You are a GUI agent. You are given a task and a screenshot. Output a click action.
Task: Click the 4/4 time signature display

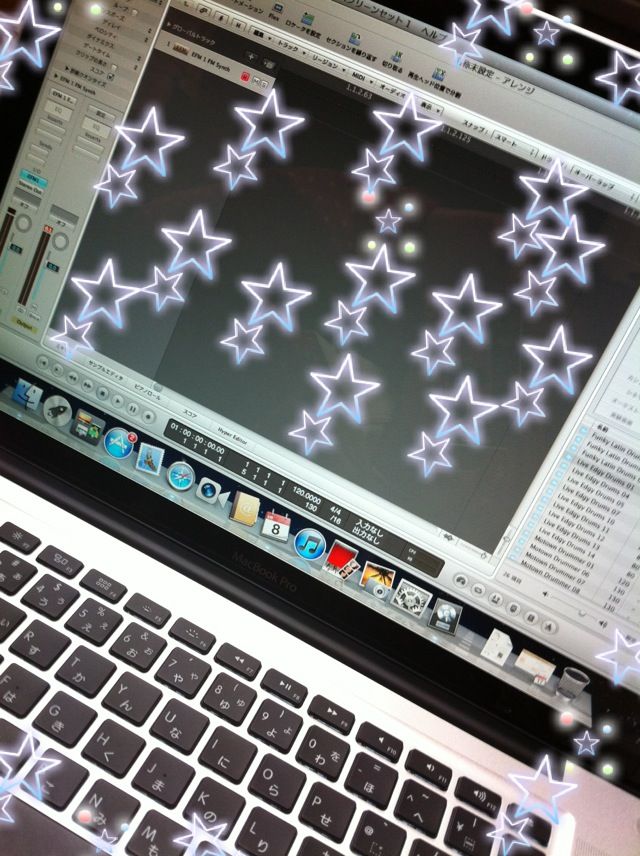tap(335, 512)
